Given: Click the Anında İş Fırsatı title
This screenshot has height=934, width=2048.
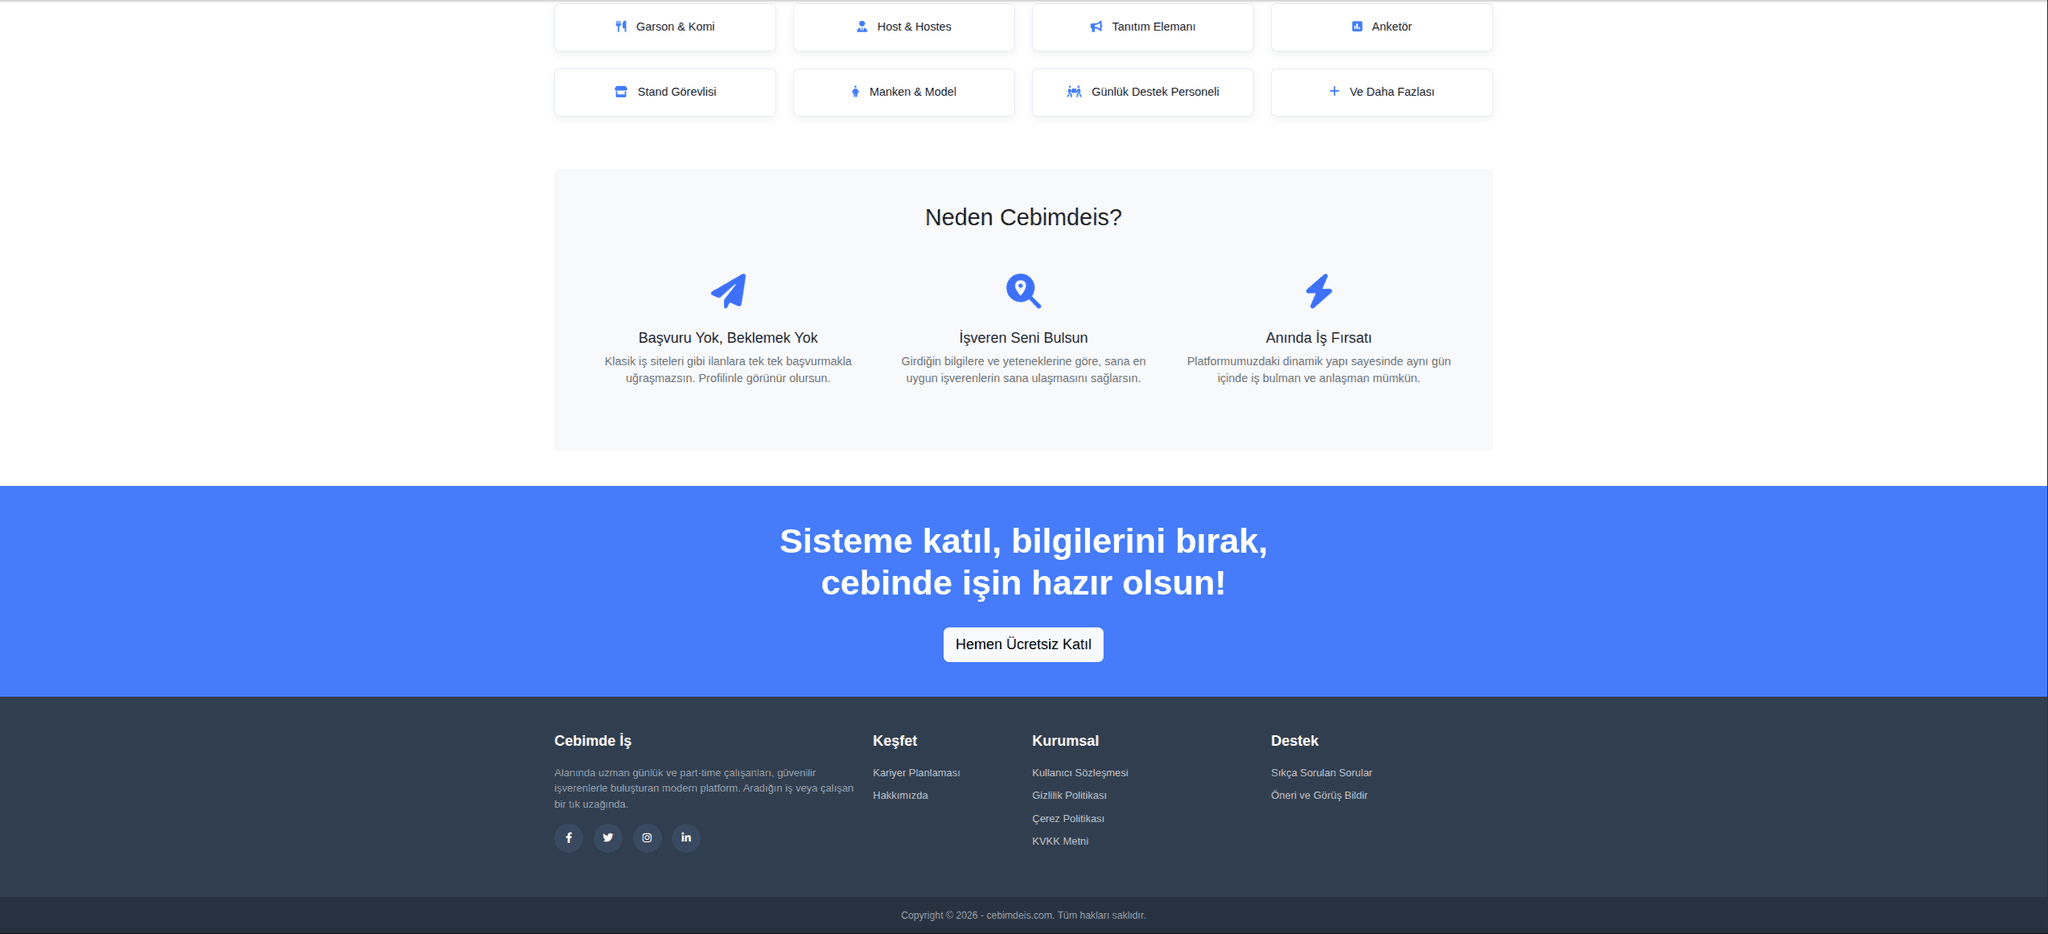Looking at the screenshot, I should pyautogui.click(x=1319, y=338).
